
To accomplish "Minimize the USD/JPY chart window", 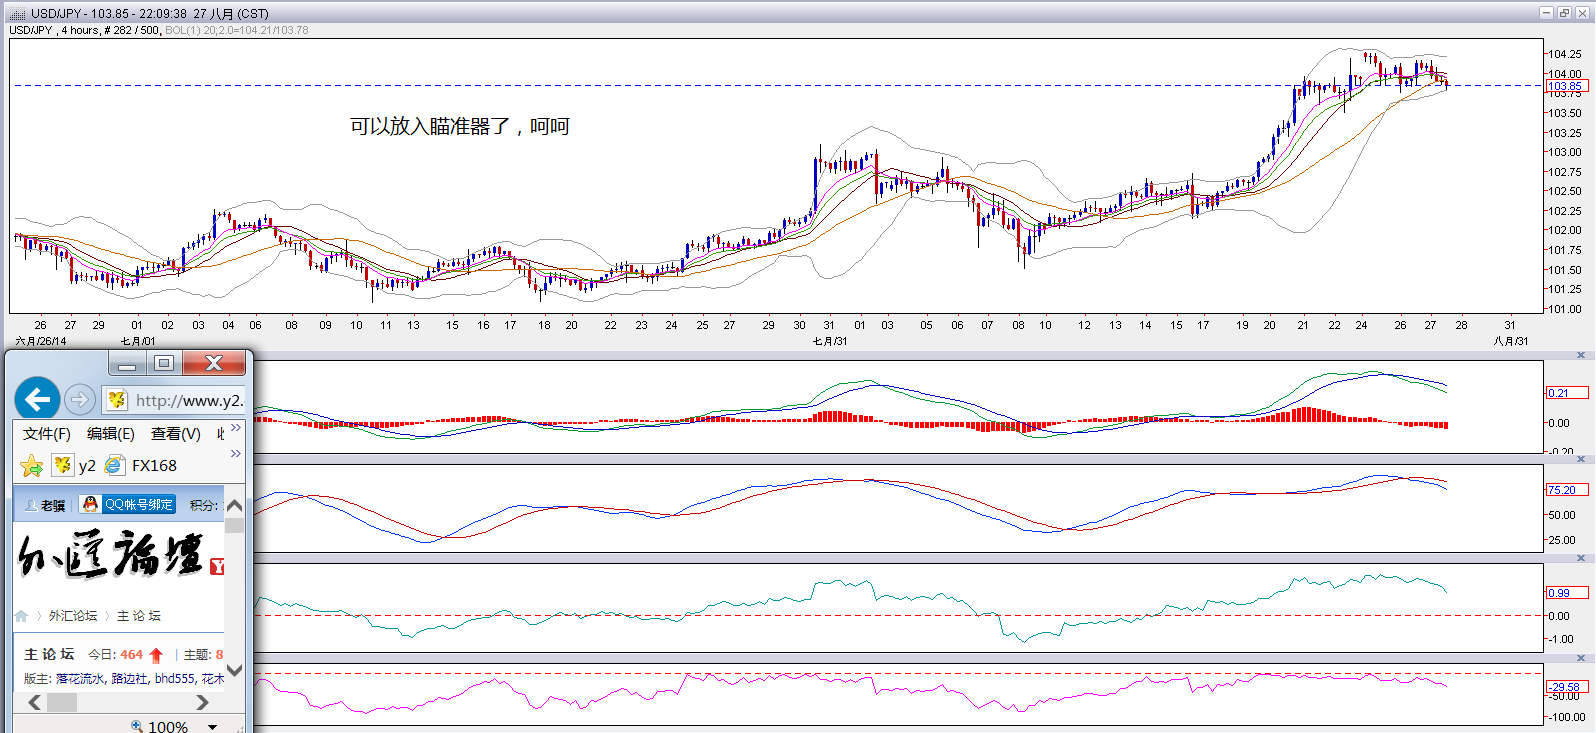I will point(1546,13).
